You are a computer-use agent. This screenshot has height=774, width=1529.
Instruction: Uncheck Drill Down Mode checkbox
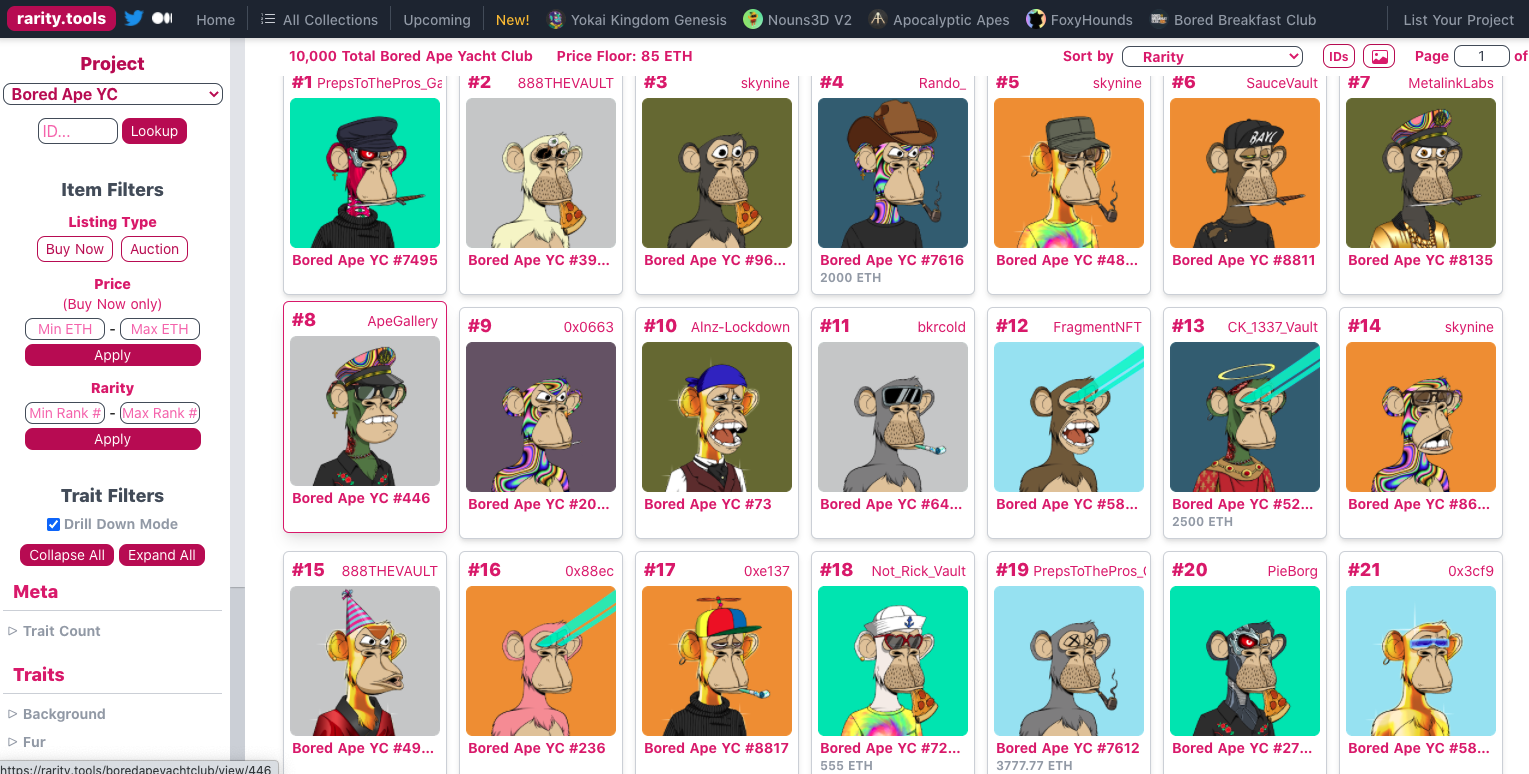53,524
